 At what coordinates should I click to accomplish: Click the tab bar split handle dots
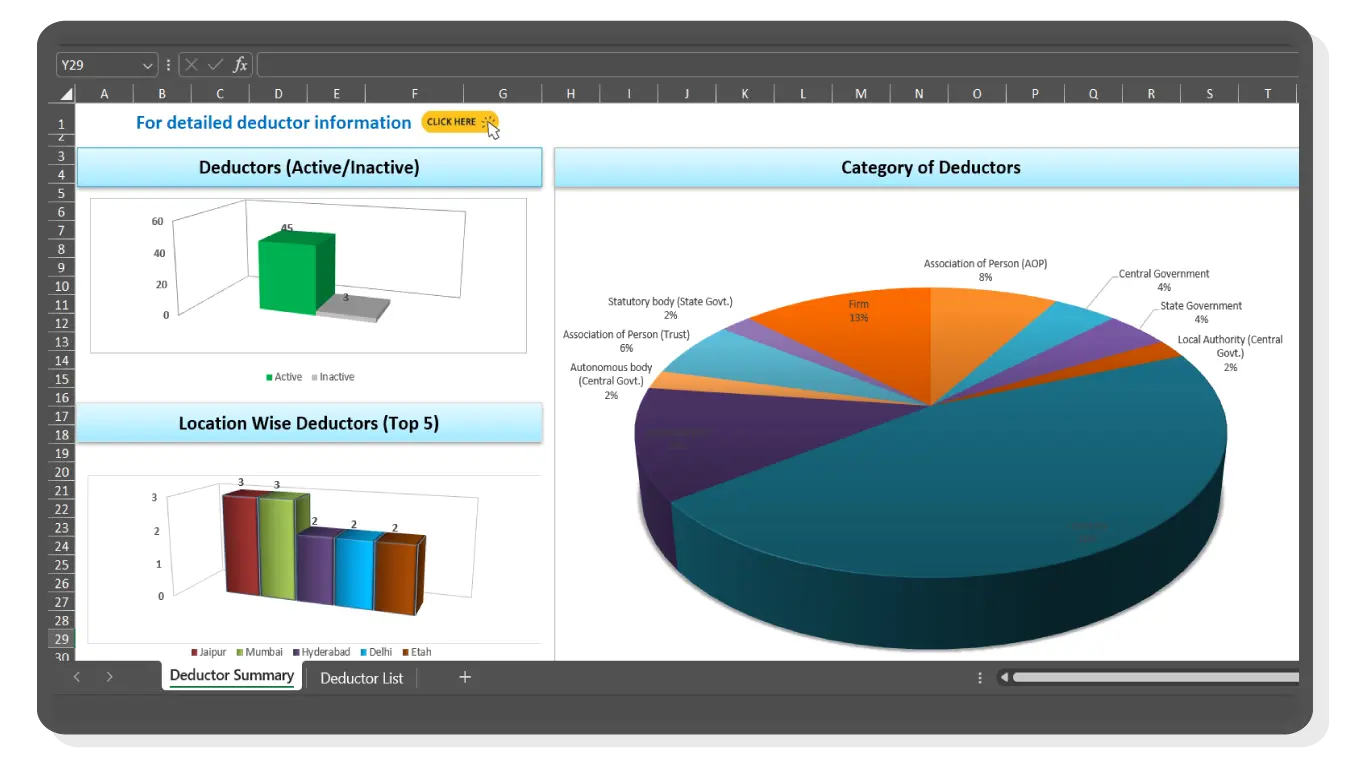pos(980,677)
